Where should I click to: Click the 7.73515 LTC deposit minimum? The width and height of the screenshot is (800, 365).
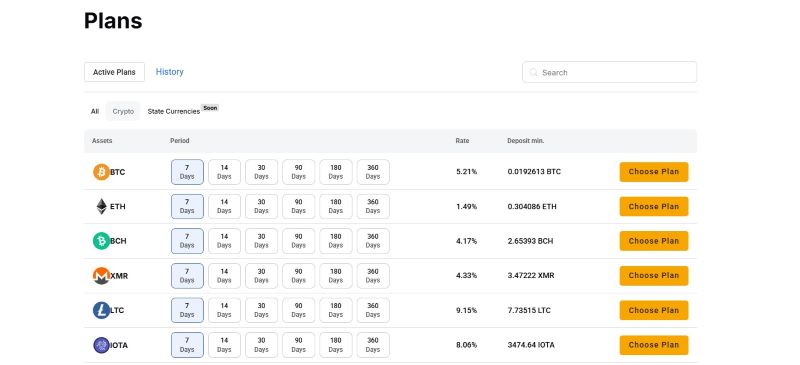coord(529,310)
